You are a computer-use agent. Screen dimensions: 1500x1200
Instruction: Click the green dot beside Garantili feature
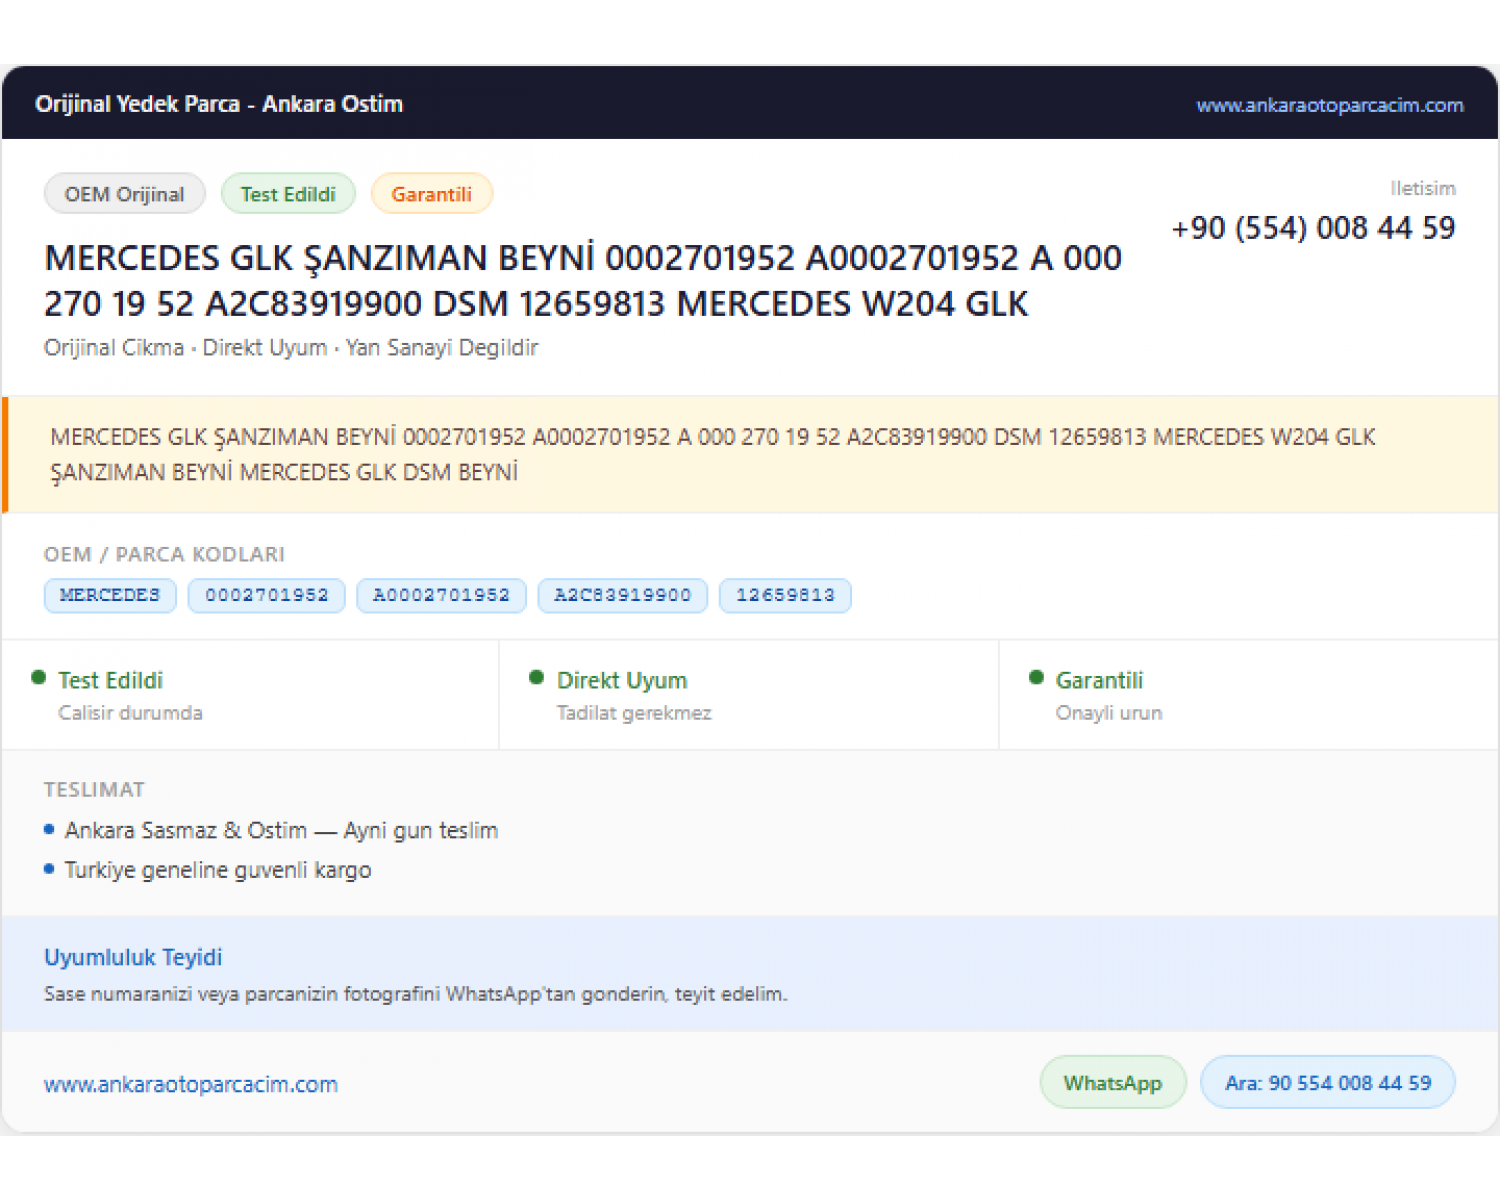(1036, 678)
